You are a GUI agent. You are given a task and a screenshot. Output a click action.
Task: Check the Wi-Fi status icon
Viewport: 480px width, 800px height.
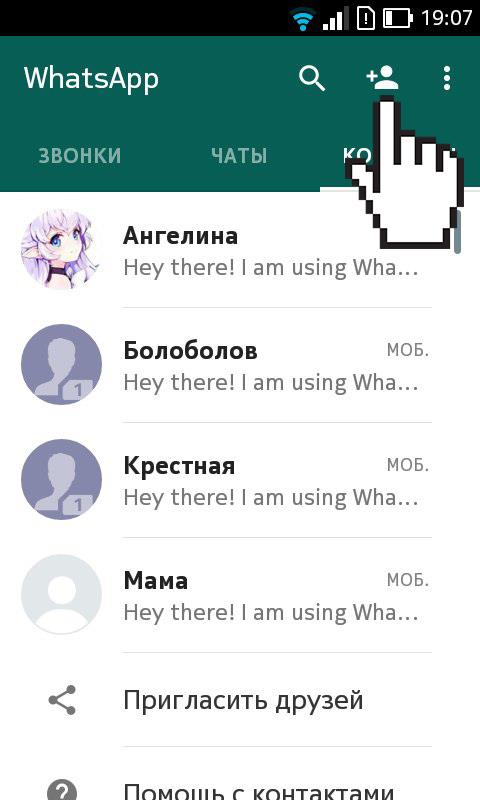pyautogui.click(x=303, y=19)
